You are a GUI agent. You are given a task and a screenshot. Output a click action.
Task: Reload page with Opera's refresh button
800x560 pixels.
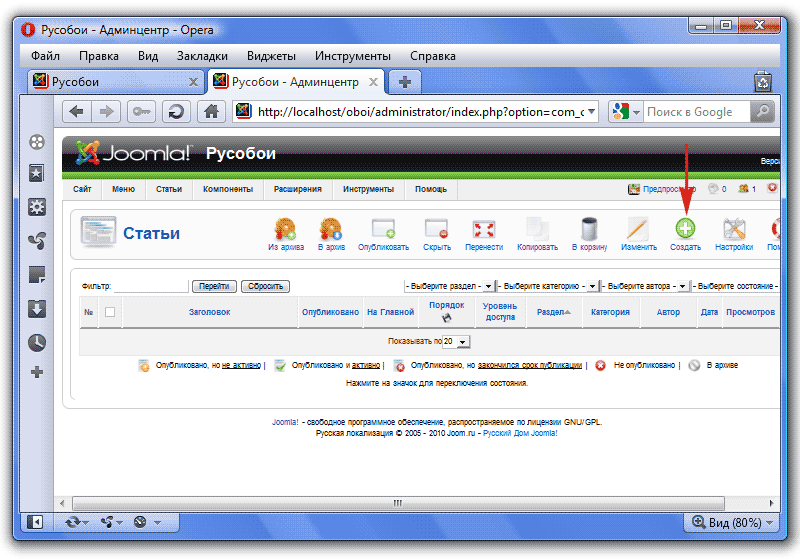coord(177,112)
